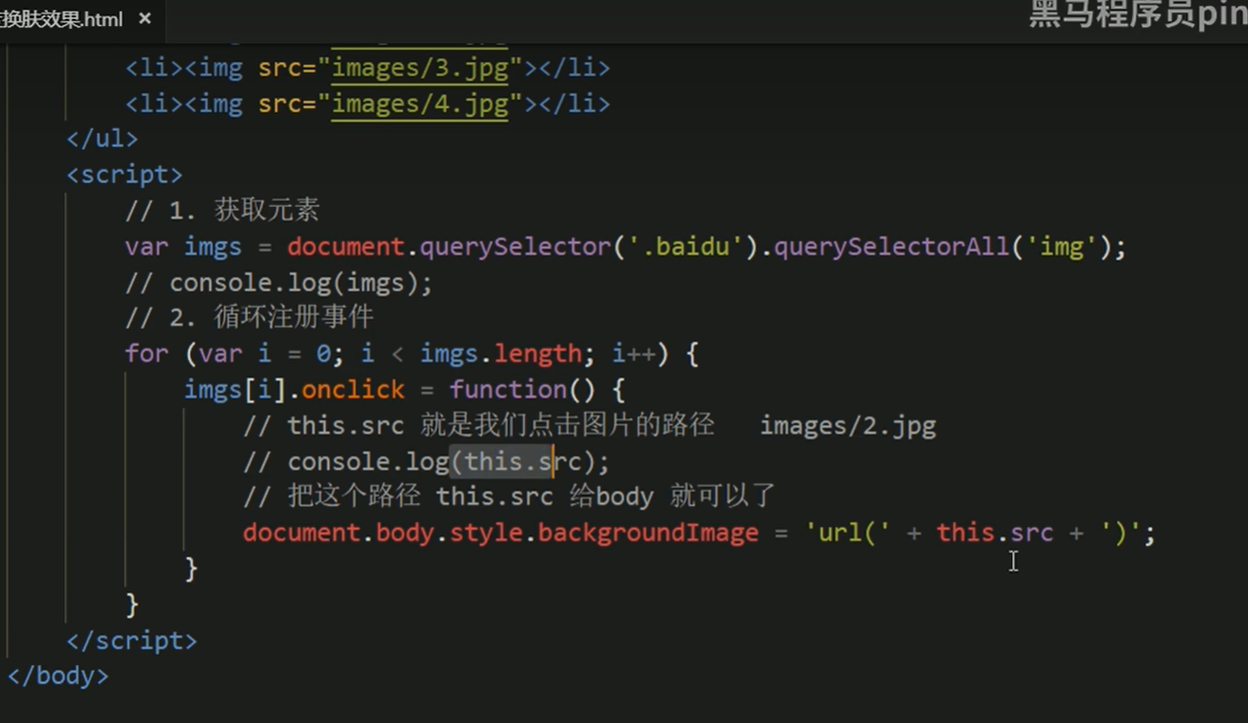
Task: Click the 'function()' keyword
Action: pyautogui.click(x=522, y=389)
